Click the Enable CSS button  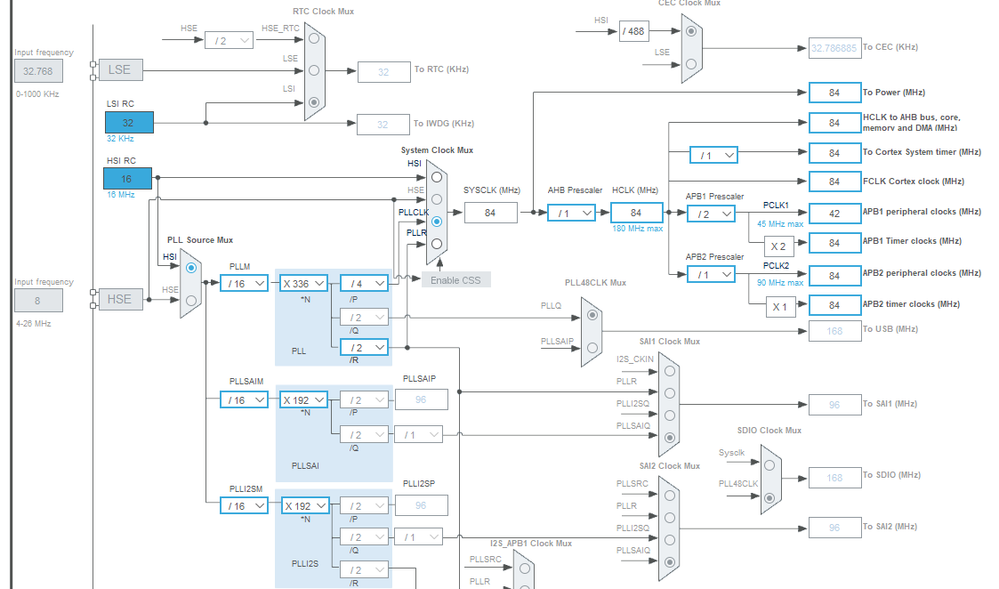pos(456,280)
